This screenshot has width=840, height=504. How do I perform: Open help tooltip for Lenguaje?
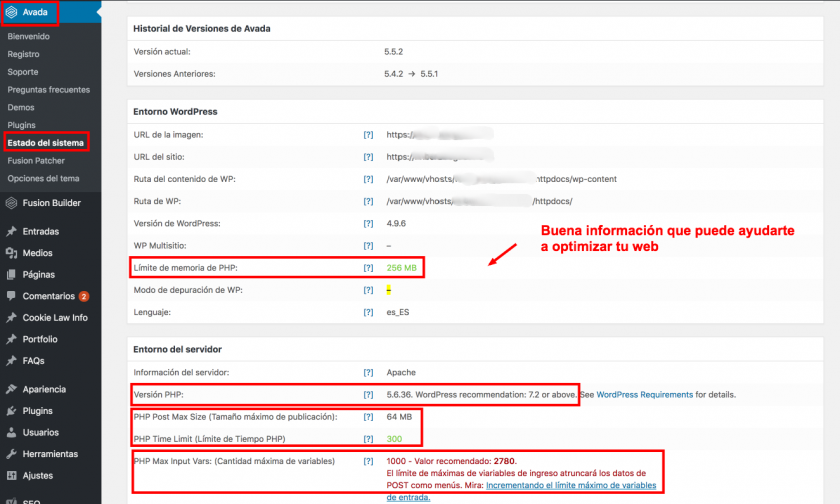(x=368, y=312)
